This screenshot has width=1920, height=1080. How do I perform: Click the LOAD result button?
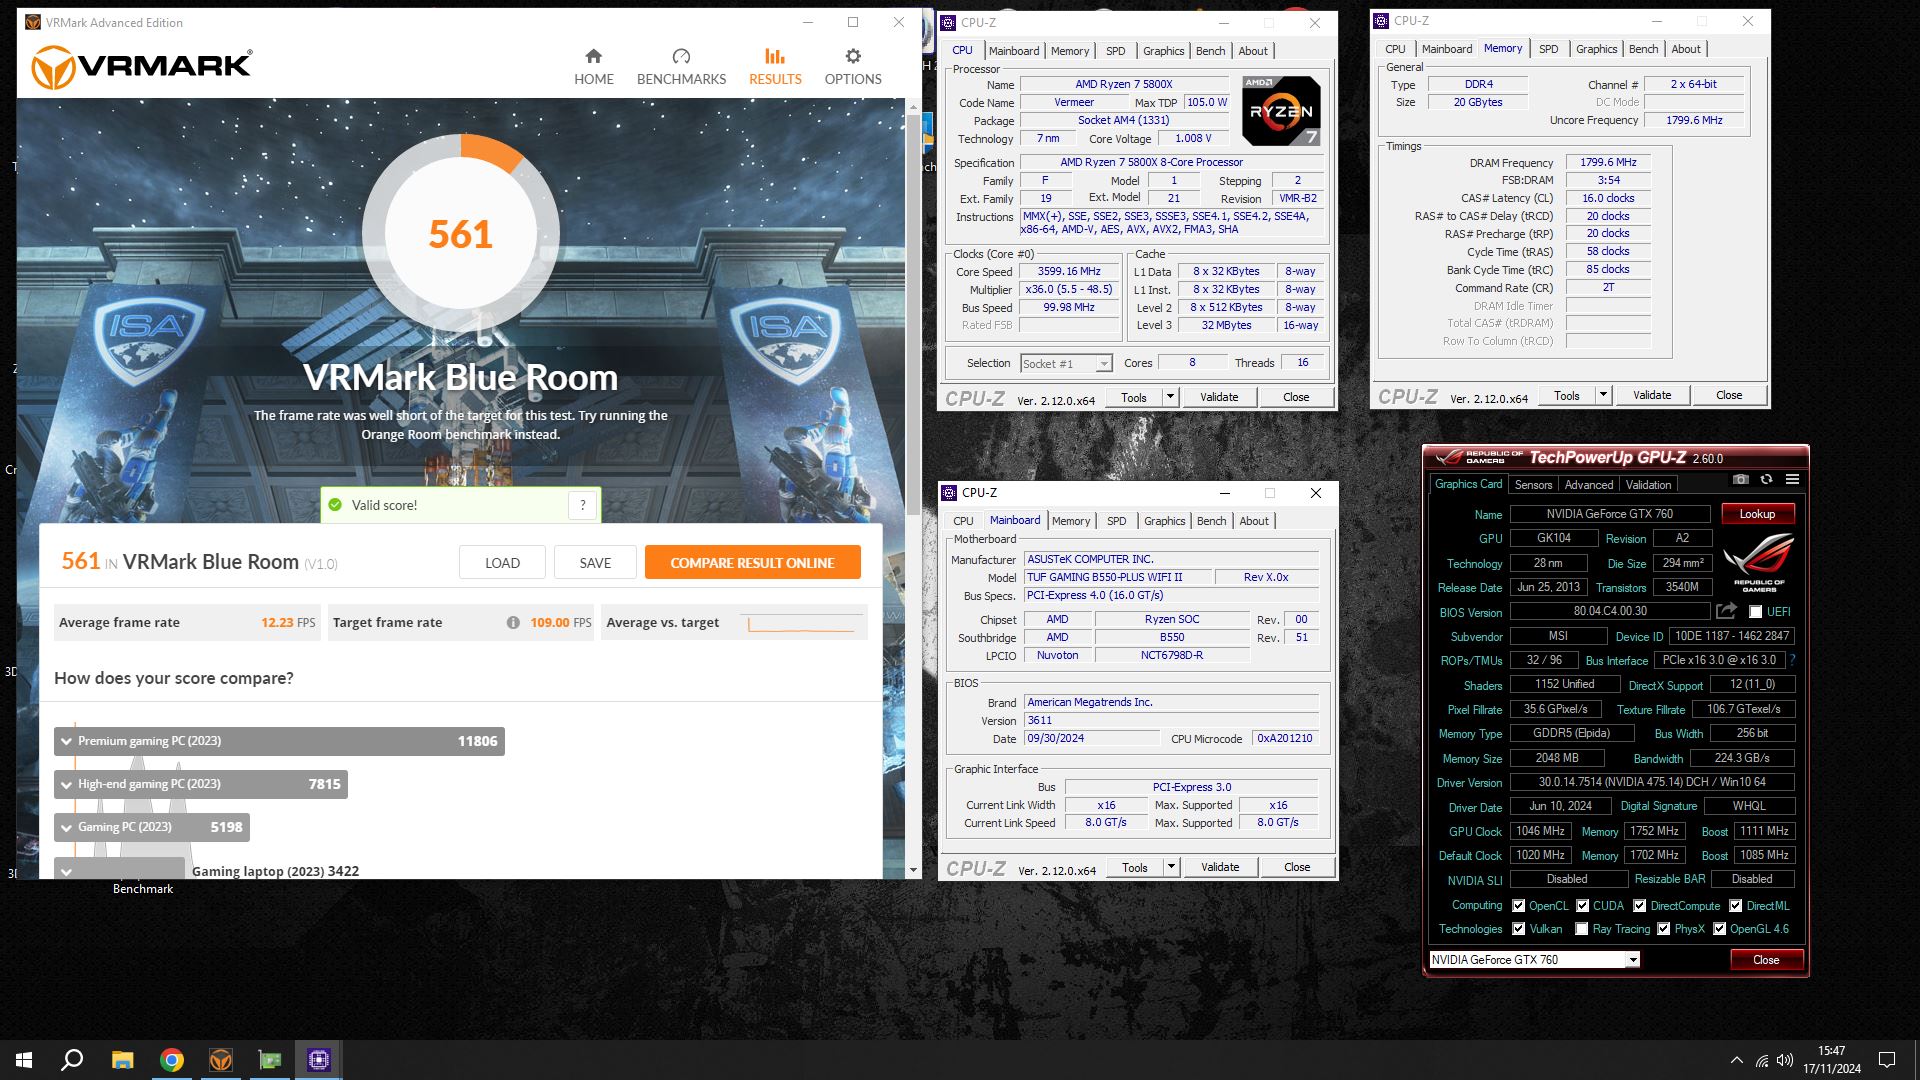click(x=502, y=563)
